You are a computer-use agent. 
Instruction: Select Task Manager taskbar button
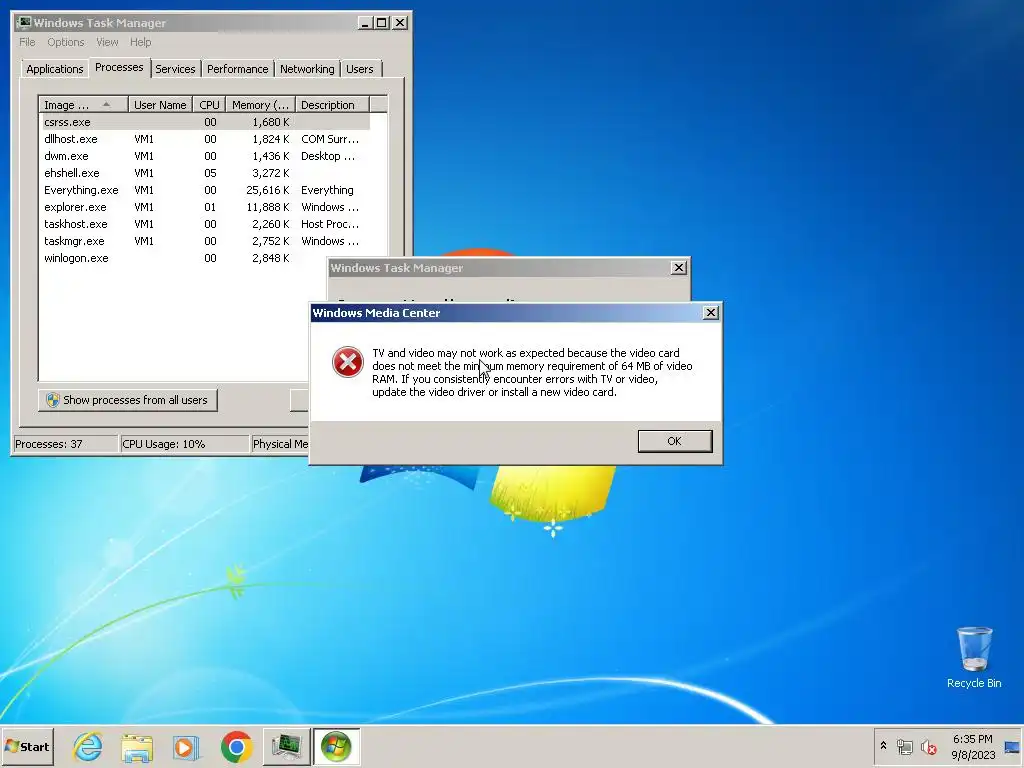point(286,747)
